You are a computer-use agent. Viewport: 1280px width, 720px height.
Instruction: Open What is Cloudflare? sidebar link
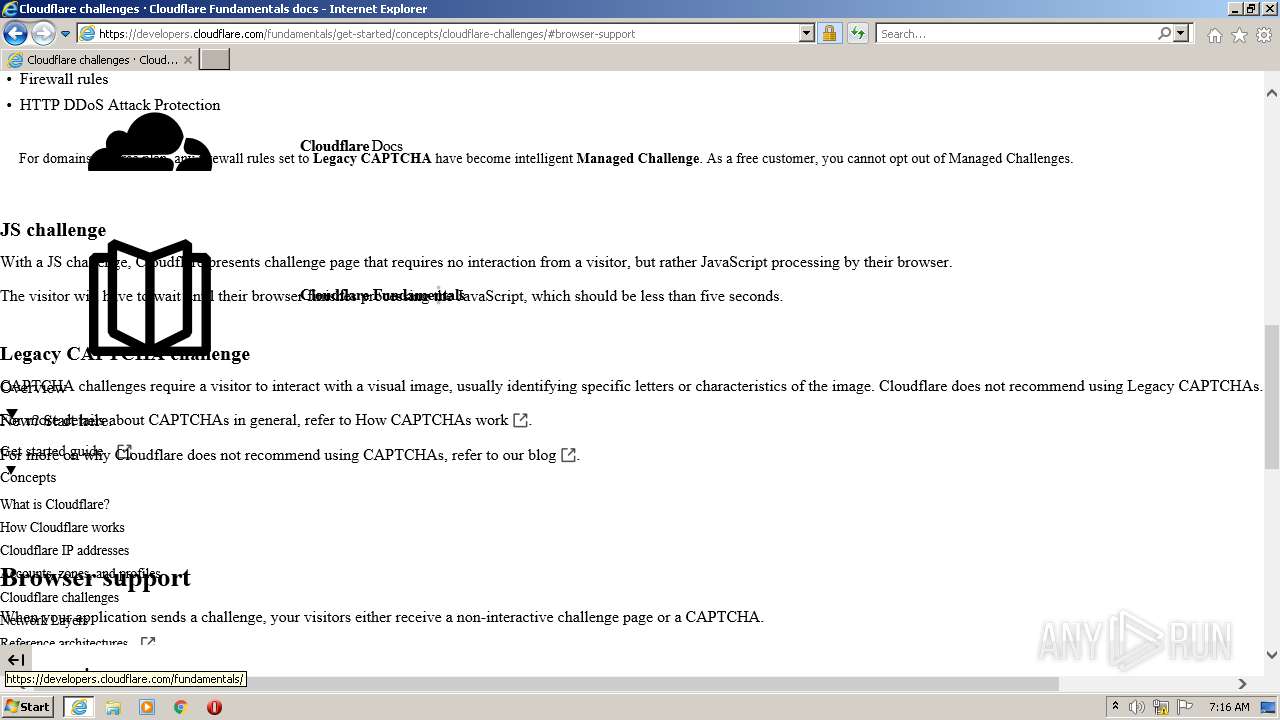pyautogui.click(x=55, y=504)
